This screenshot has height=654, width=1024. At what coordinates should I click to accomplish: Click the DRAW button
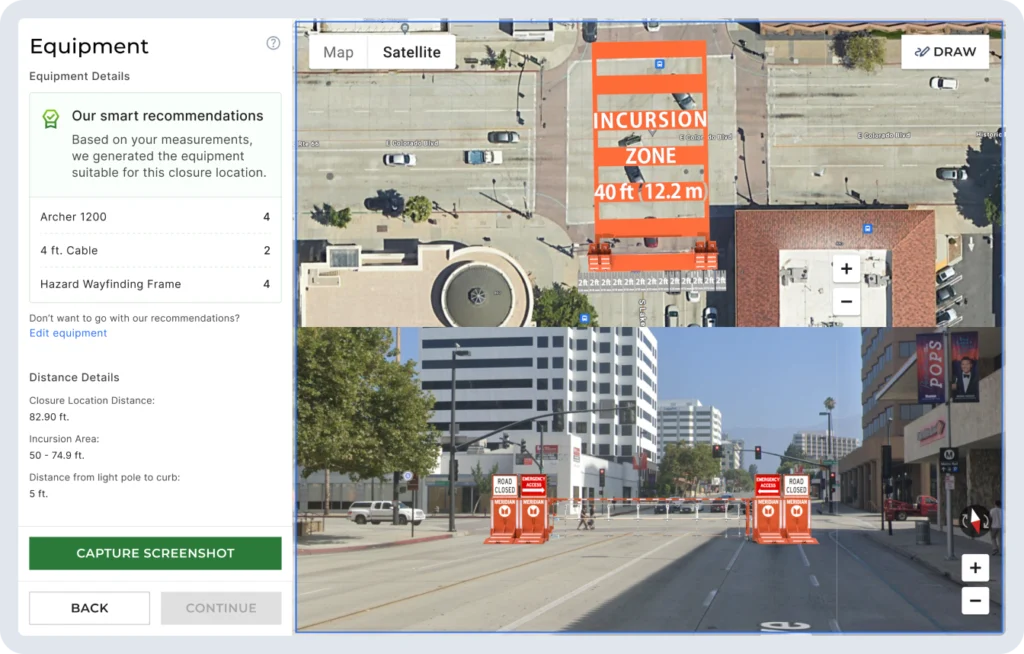(945, 52)
